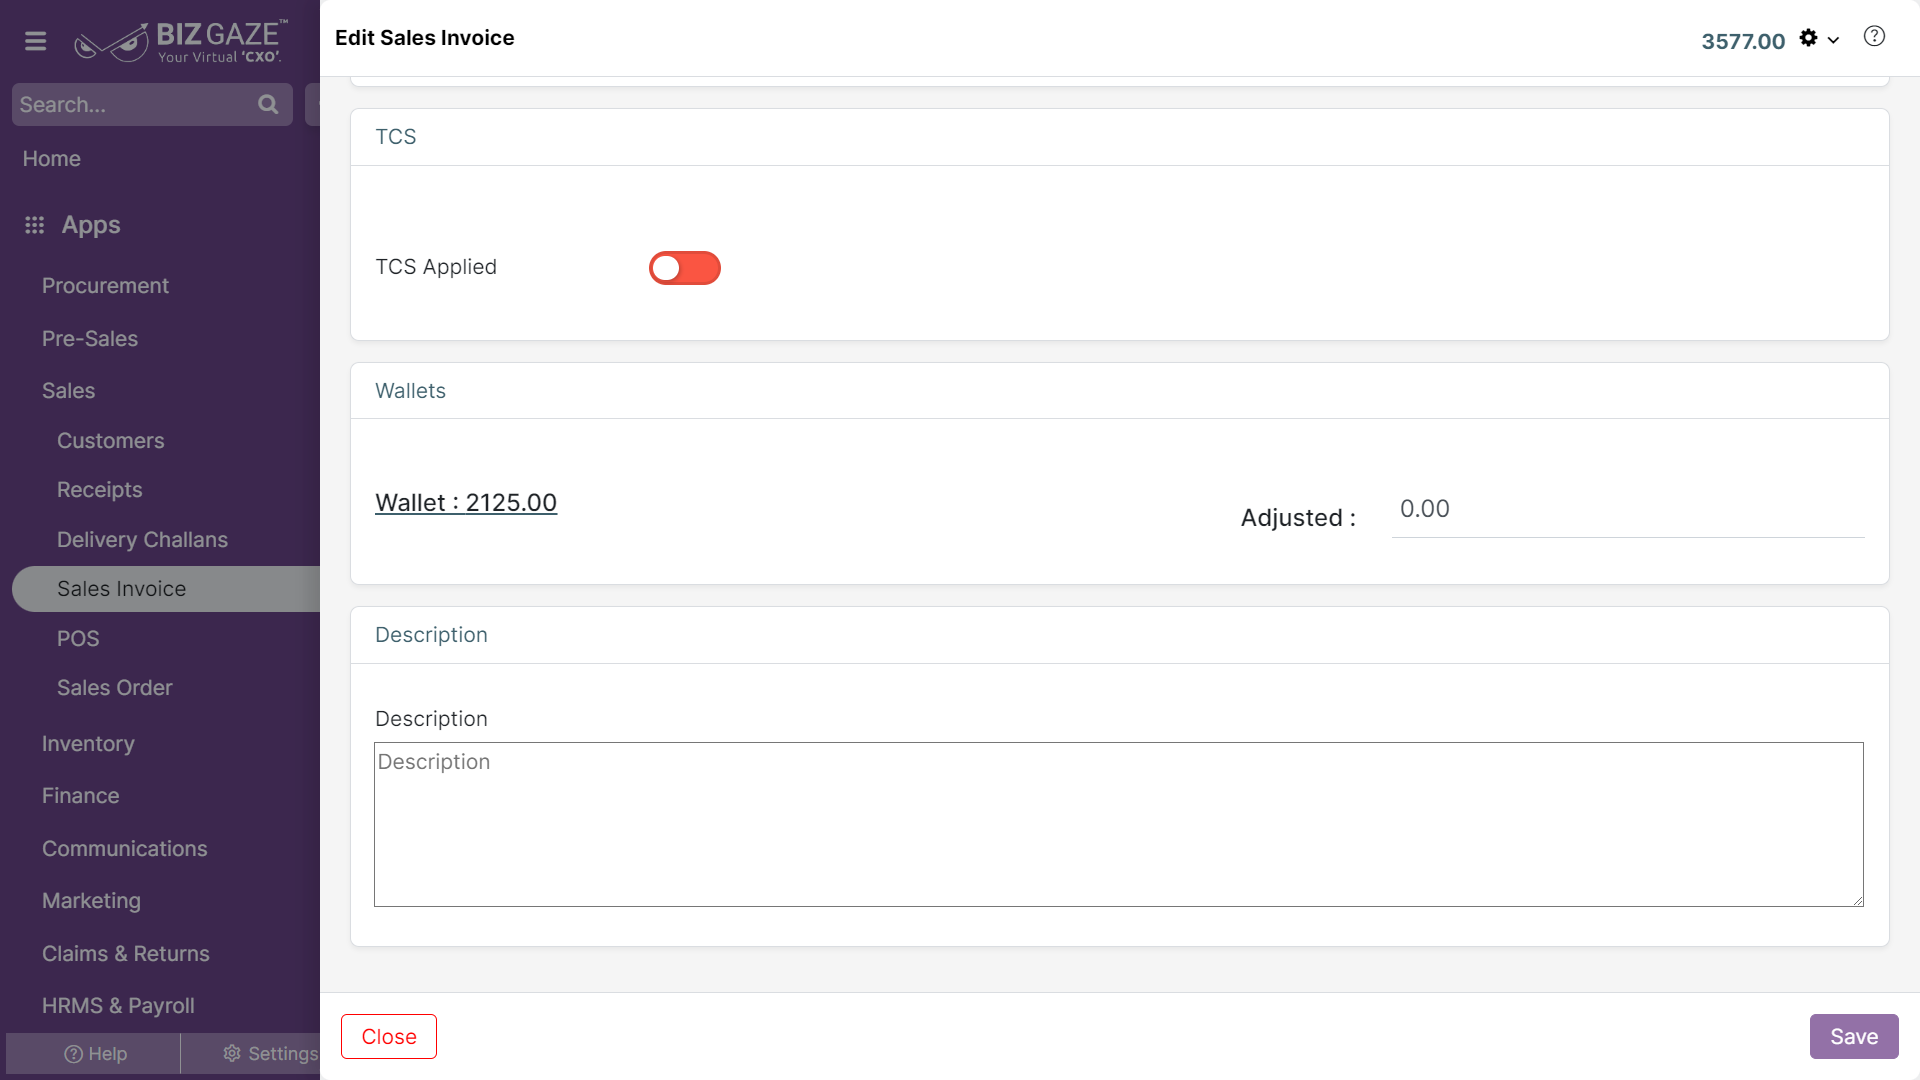Click the Close button
This screenshot has height=1080, width=1920.
click(388, 1037)
